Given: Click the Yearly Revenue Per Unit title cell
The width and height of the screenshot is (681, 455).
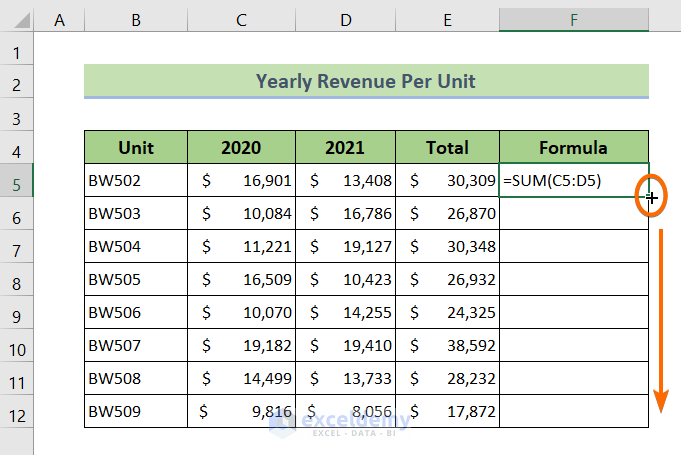Looking at the screenshot, I should 366,81.
